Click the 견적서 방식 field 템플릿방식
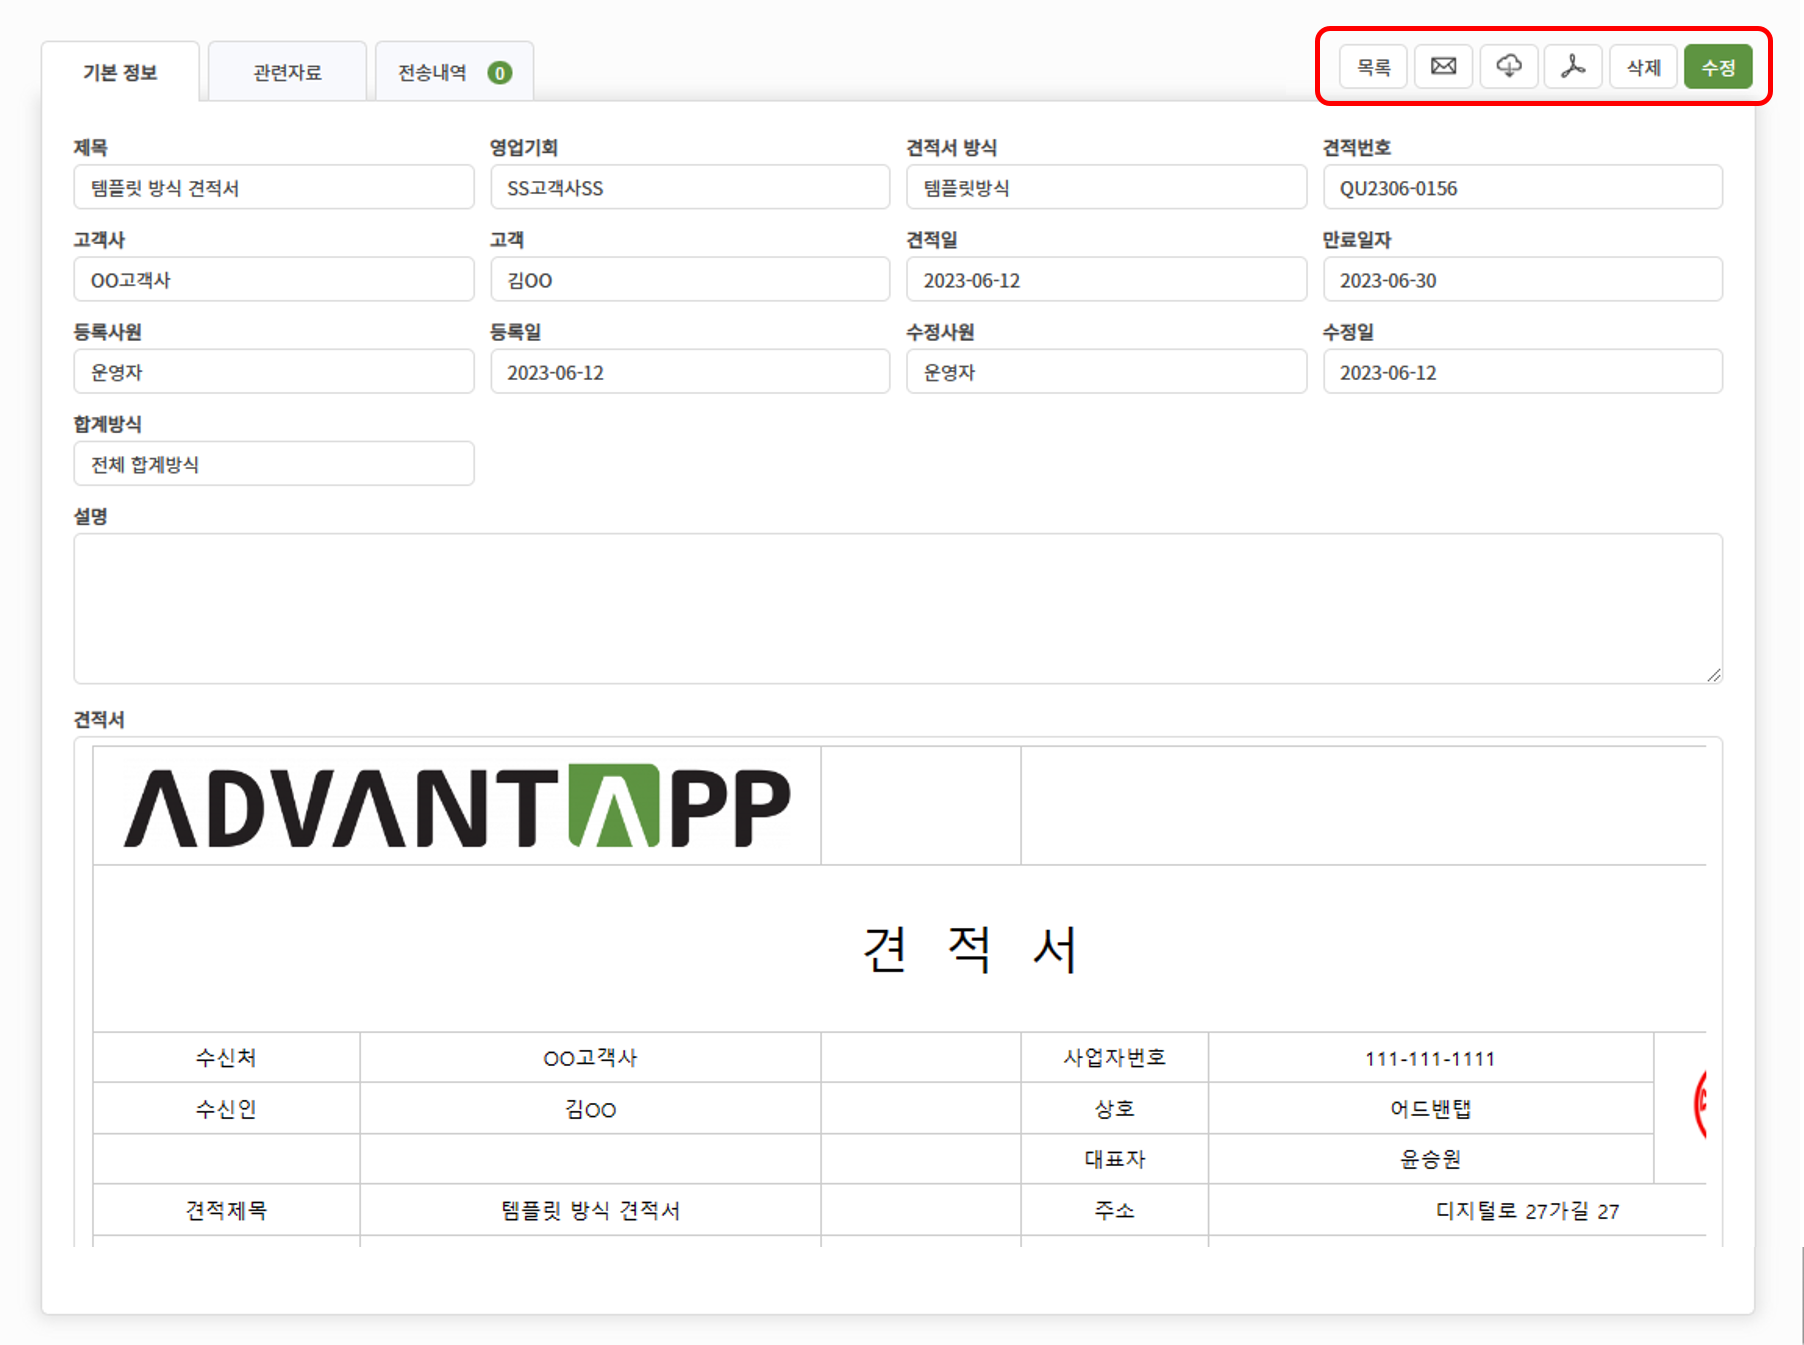1804x1345 pixels. (x=1106, y=187)
